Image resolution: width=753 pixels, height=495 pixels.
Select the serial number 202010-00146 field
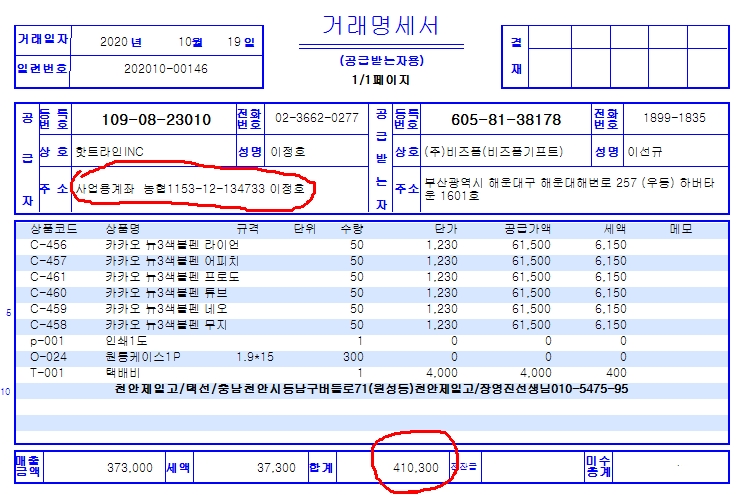pyautogui.click(x=166, y=69)
